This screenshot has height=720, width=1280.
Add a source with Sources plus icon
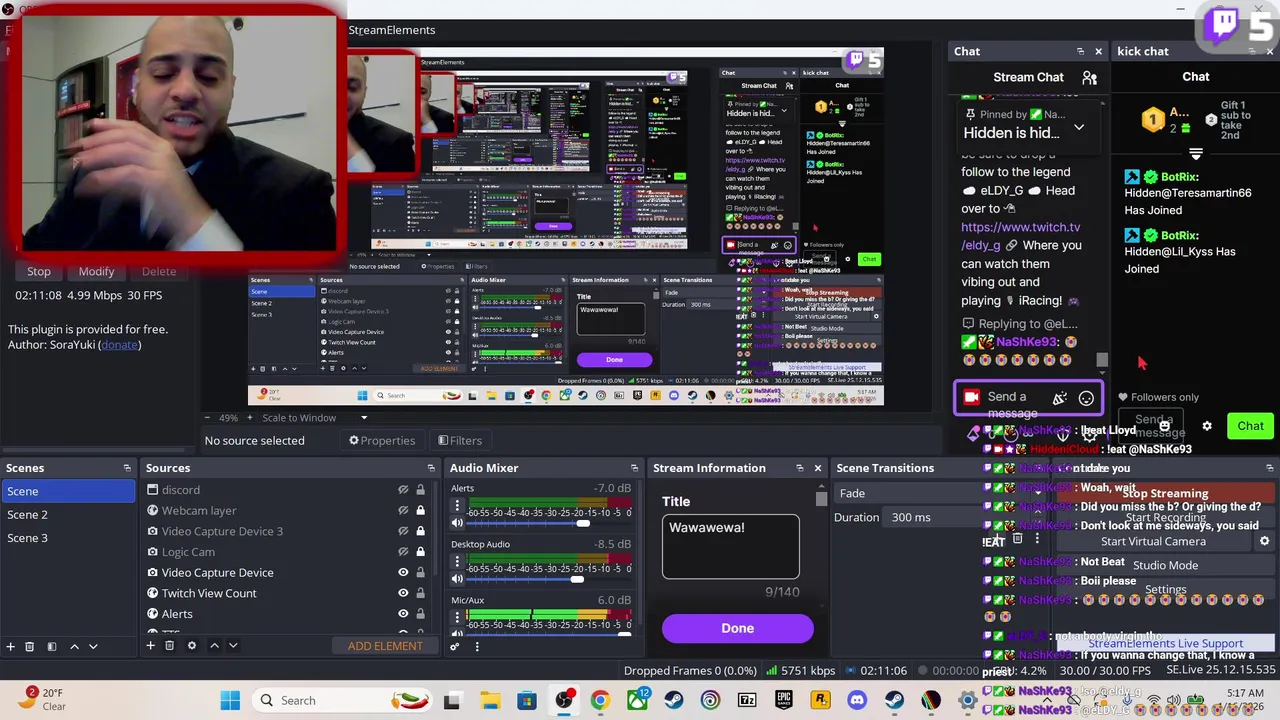click(x=150, y=646)
